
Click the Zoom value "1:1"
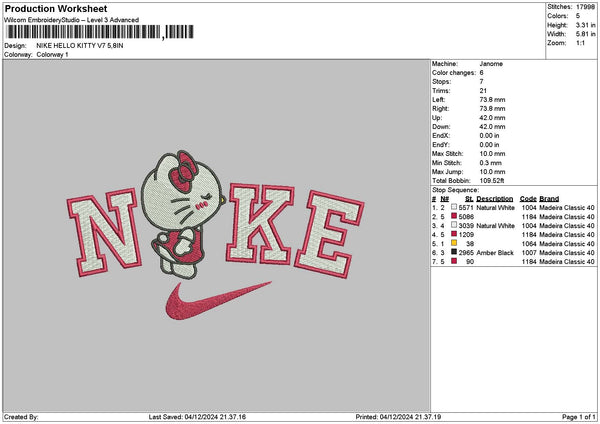pos(580,43)
